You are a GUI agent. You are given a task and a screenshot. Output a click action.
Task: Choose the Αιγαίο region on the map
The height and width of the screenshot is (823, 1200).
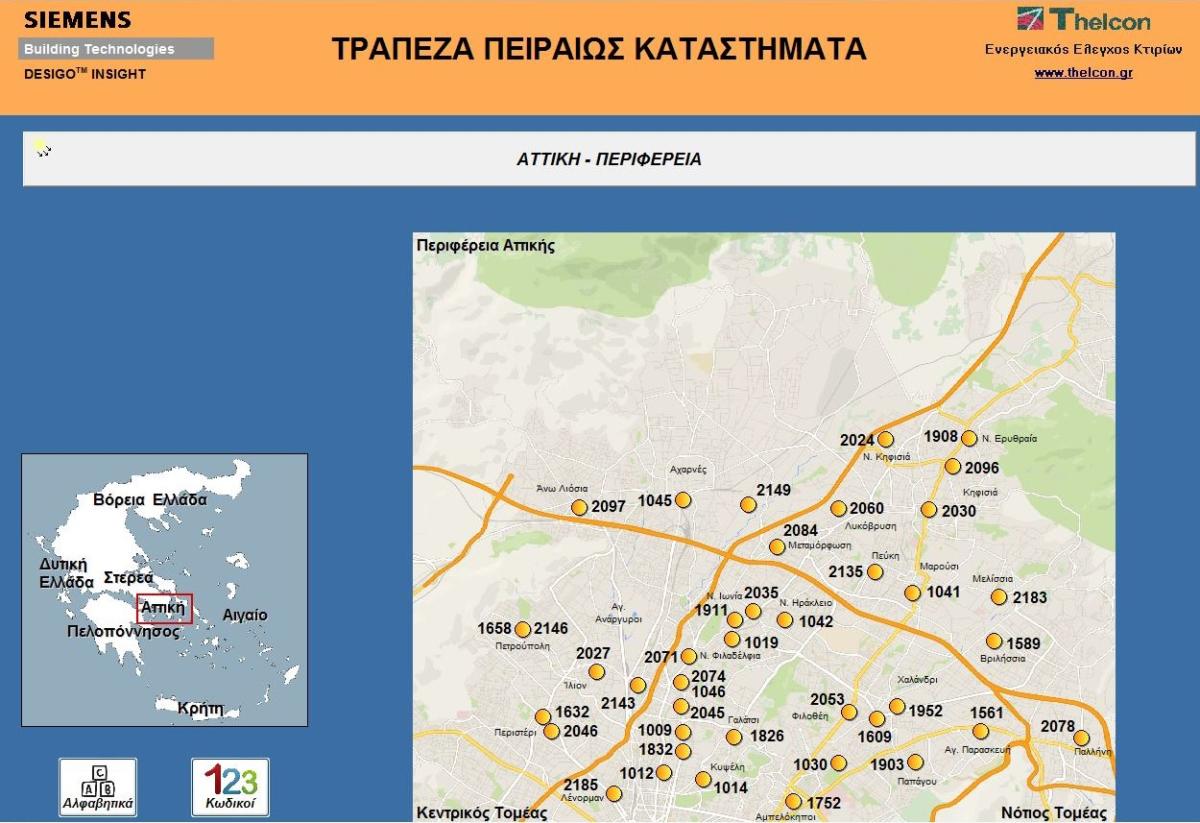tap(245, 615)
